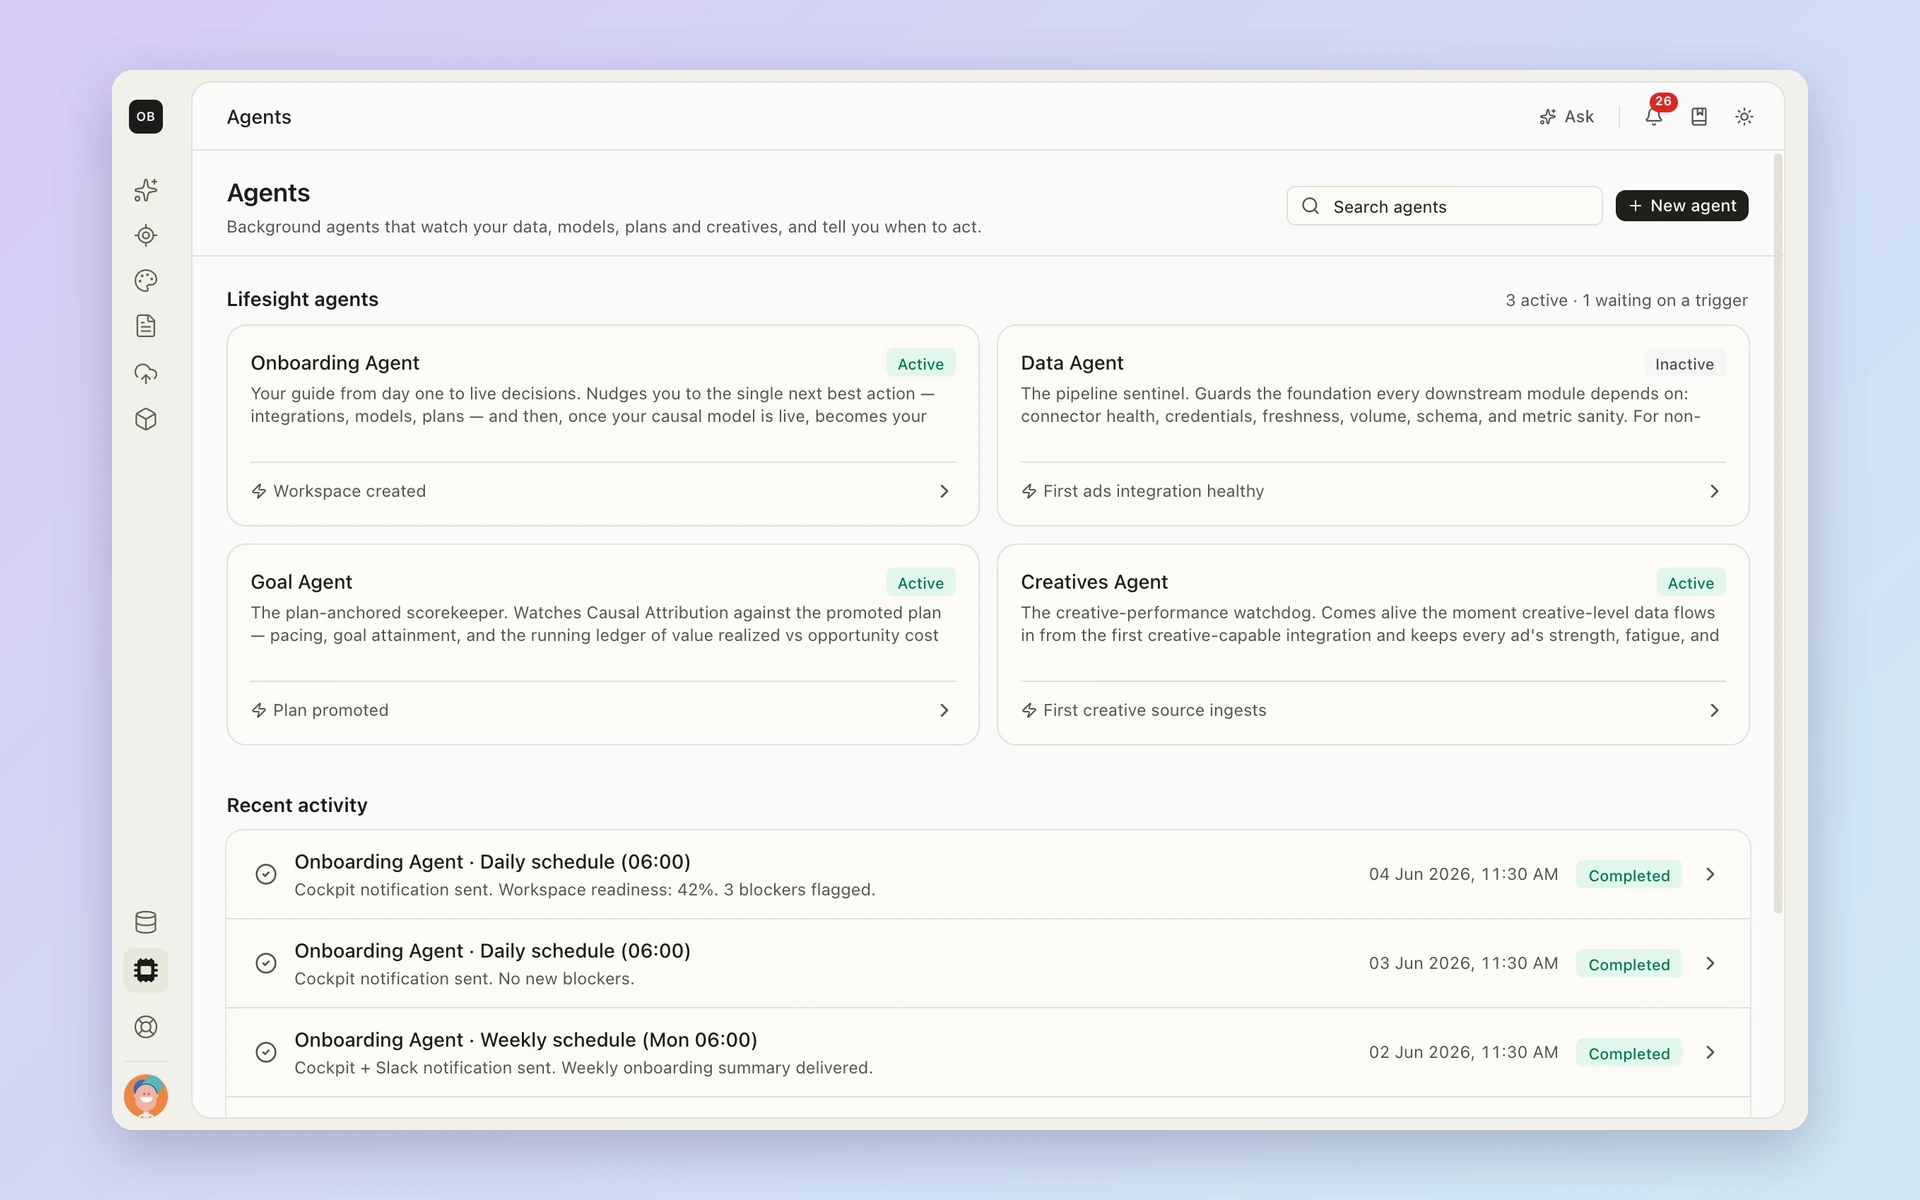This screenshot has height=1200, width=1920.
Task: Open the sparkles AI sidebar icon
Action: click(x=146, y=190)
